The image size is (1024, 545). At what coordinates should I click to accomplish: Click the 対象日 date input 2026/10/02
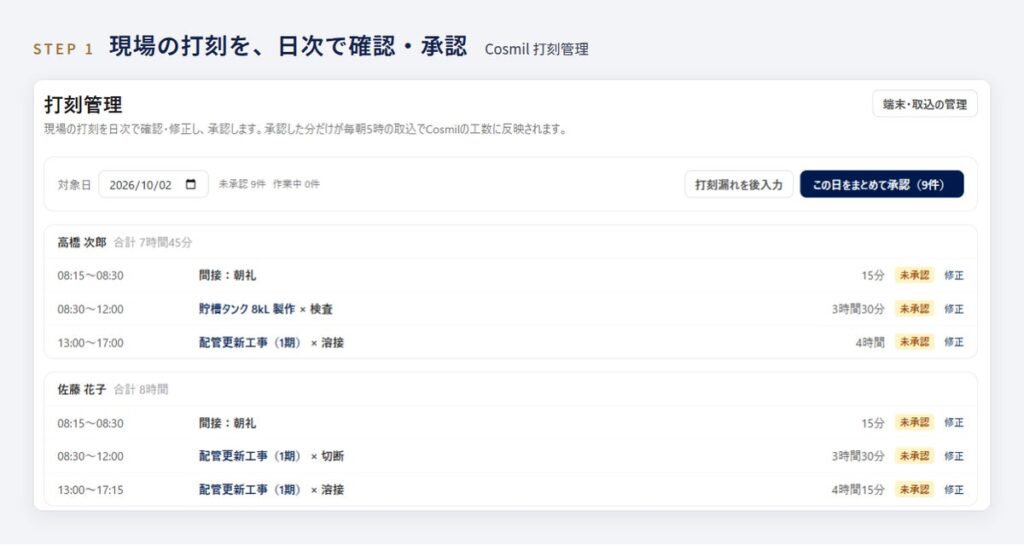(153, 184)
